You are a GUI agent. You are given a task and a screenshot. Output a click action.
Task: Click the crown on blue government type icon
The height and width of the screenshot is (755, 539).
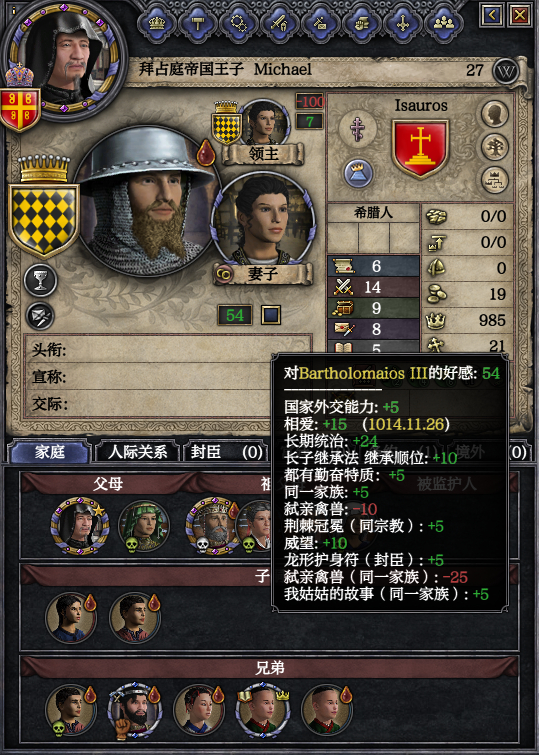point(359,173)
